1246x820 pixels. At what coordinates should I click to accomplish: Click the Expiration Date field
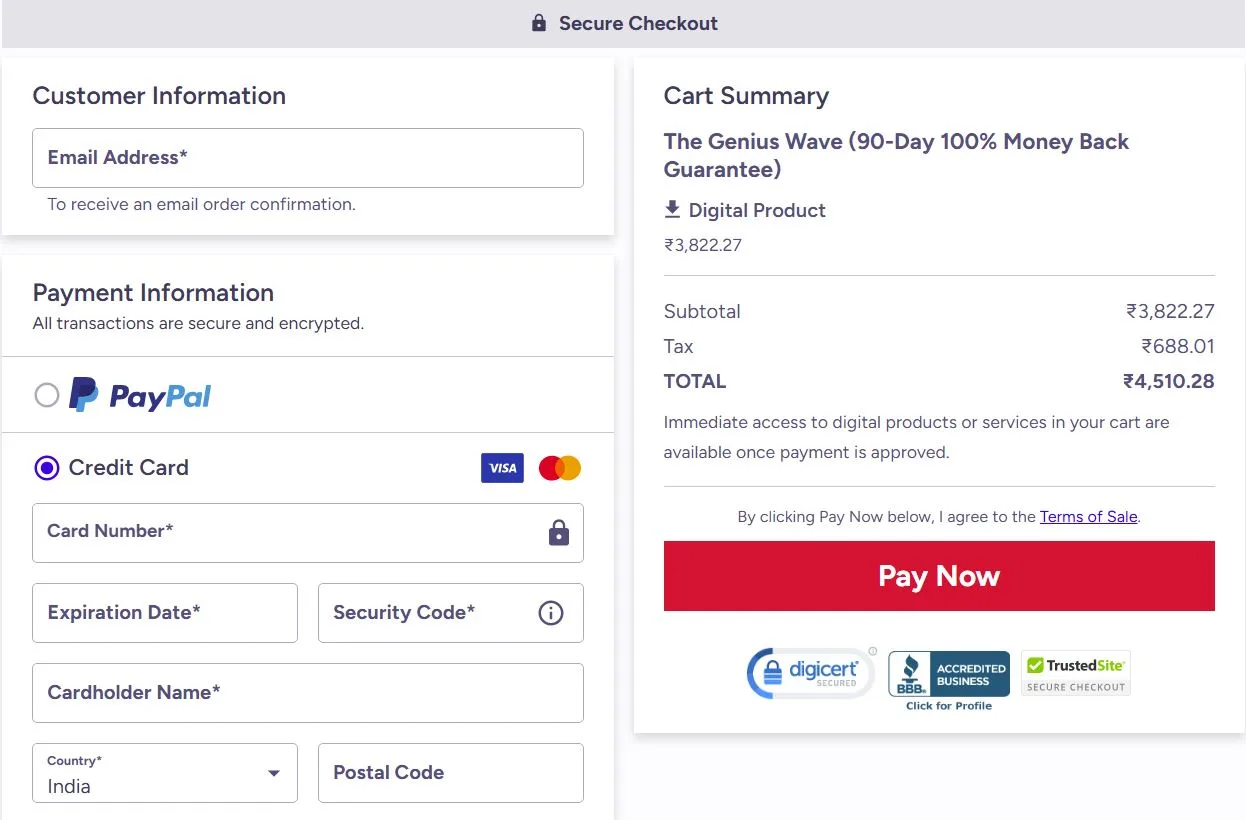tap(165, 613)
